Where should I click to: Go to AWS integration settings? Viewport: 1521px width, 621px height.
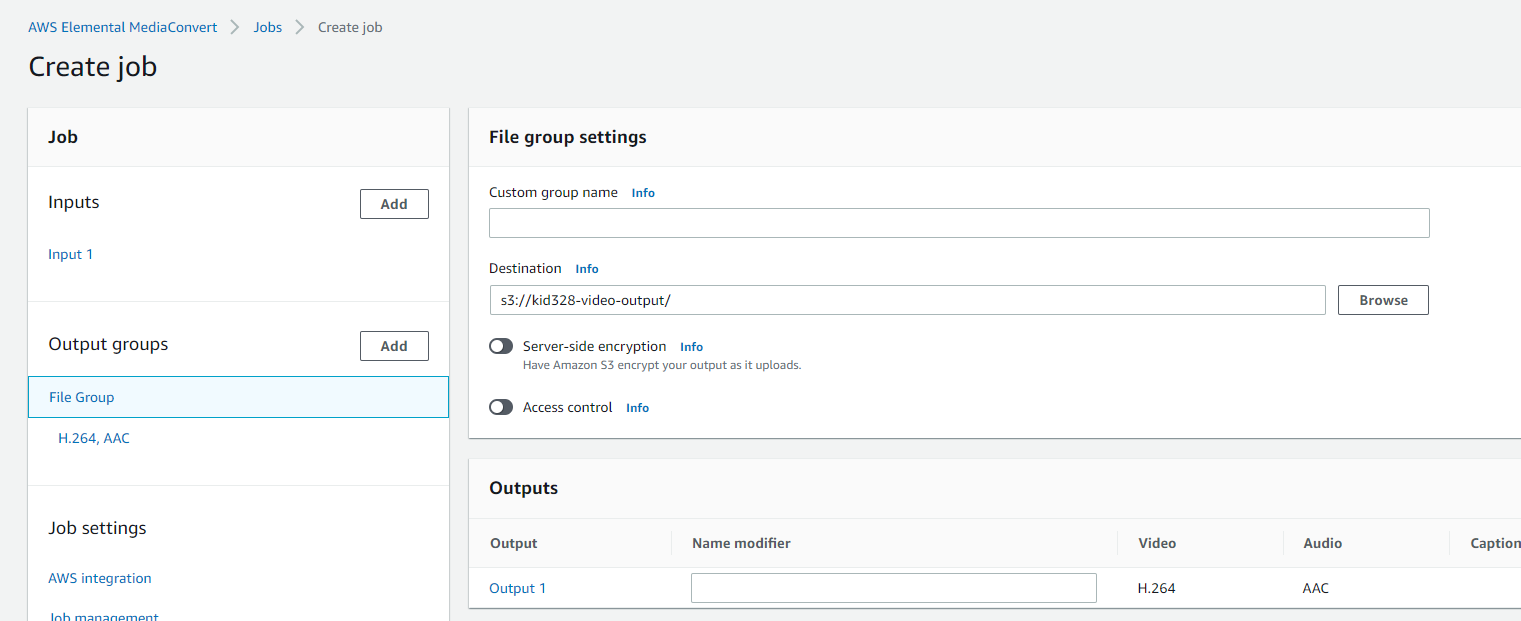pos(100,578)
